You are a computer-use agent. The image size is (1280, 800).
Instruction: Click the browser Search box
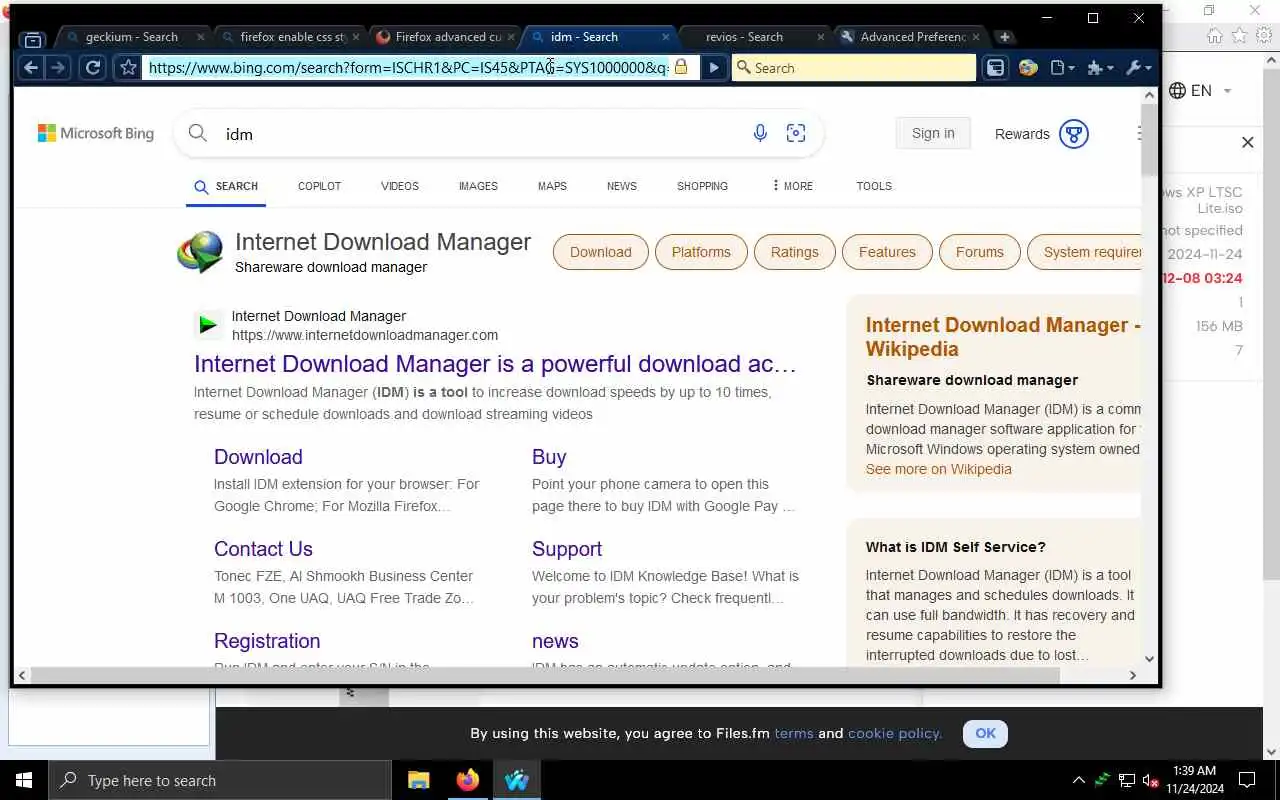[853, 67]
